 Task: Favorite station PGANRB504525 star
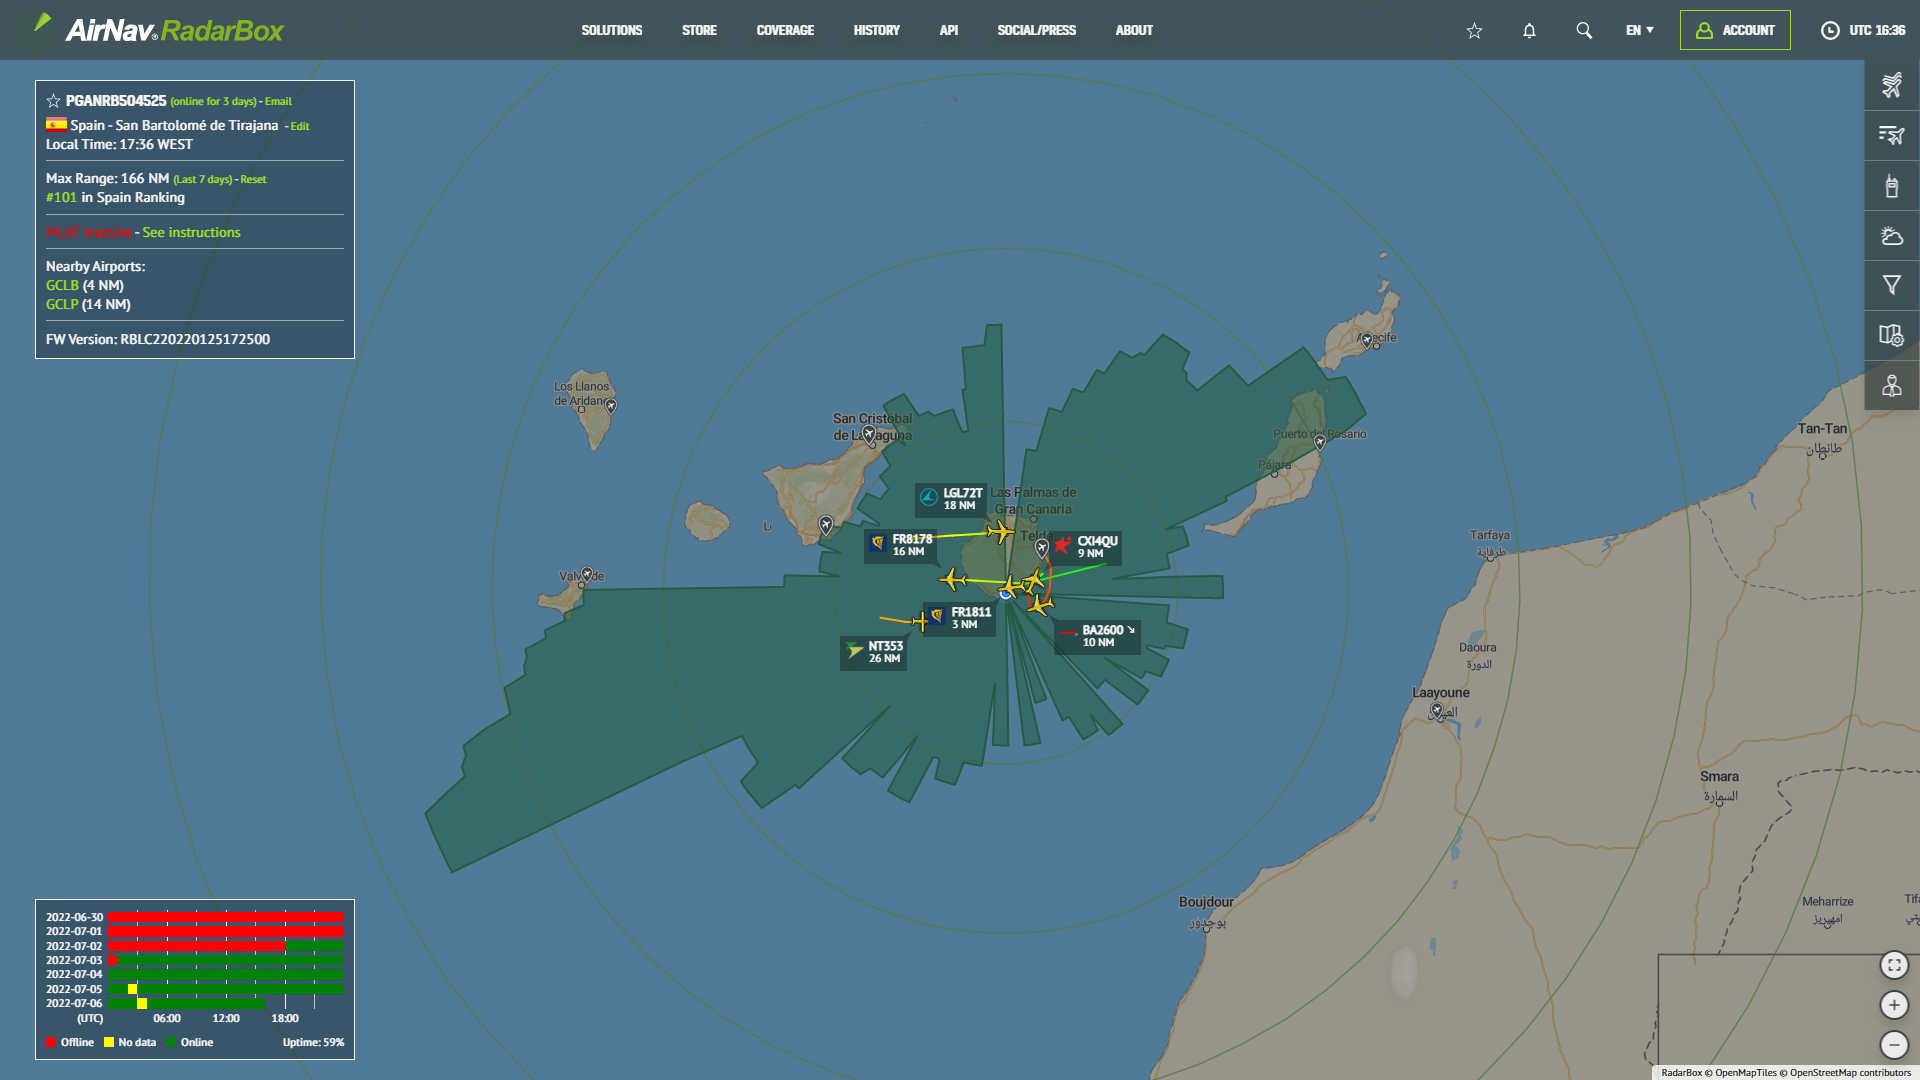[53, 101]
